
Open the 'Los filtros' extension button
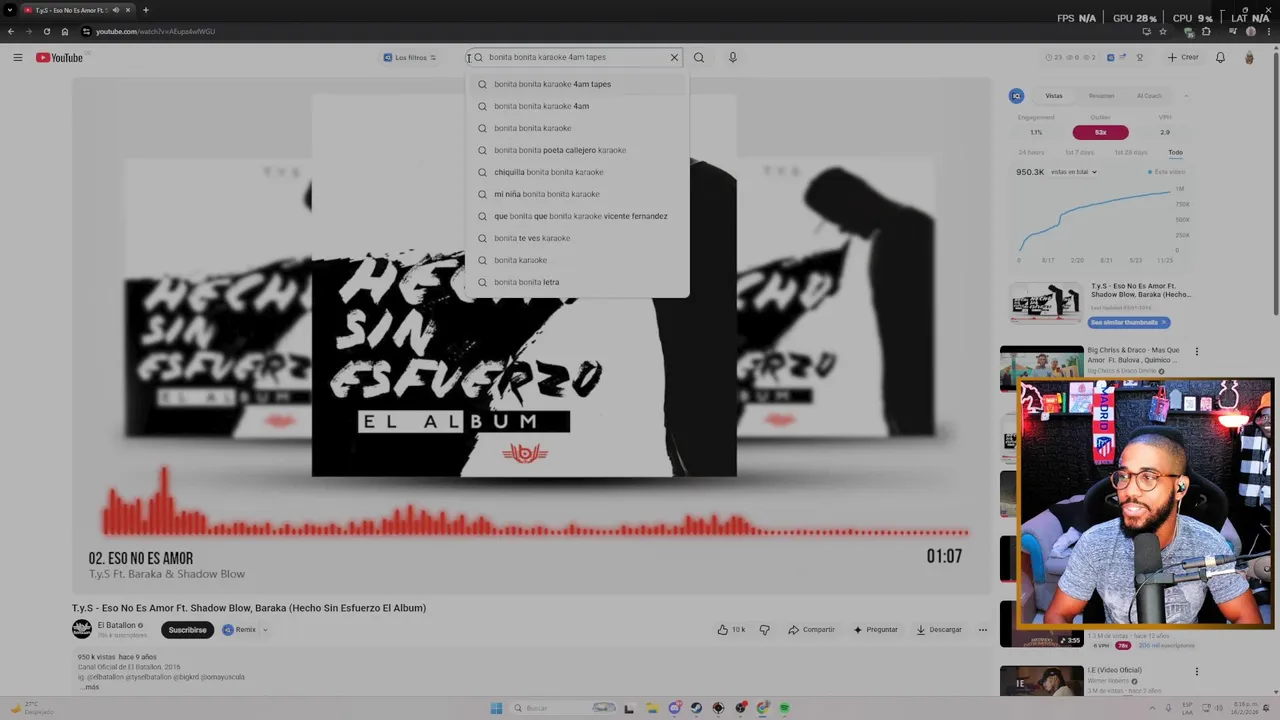point(410,57)
